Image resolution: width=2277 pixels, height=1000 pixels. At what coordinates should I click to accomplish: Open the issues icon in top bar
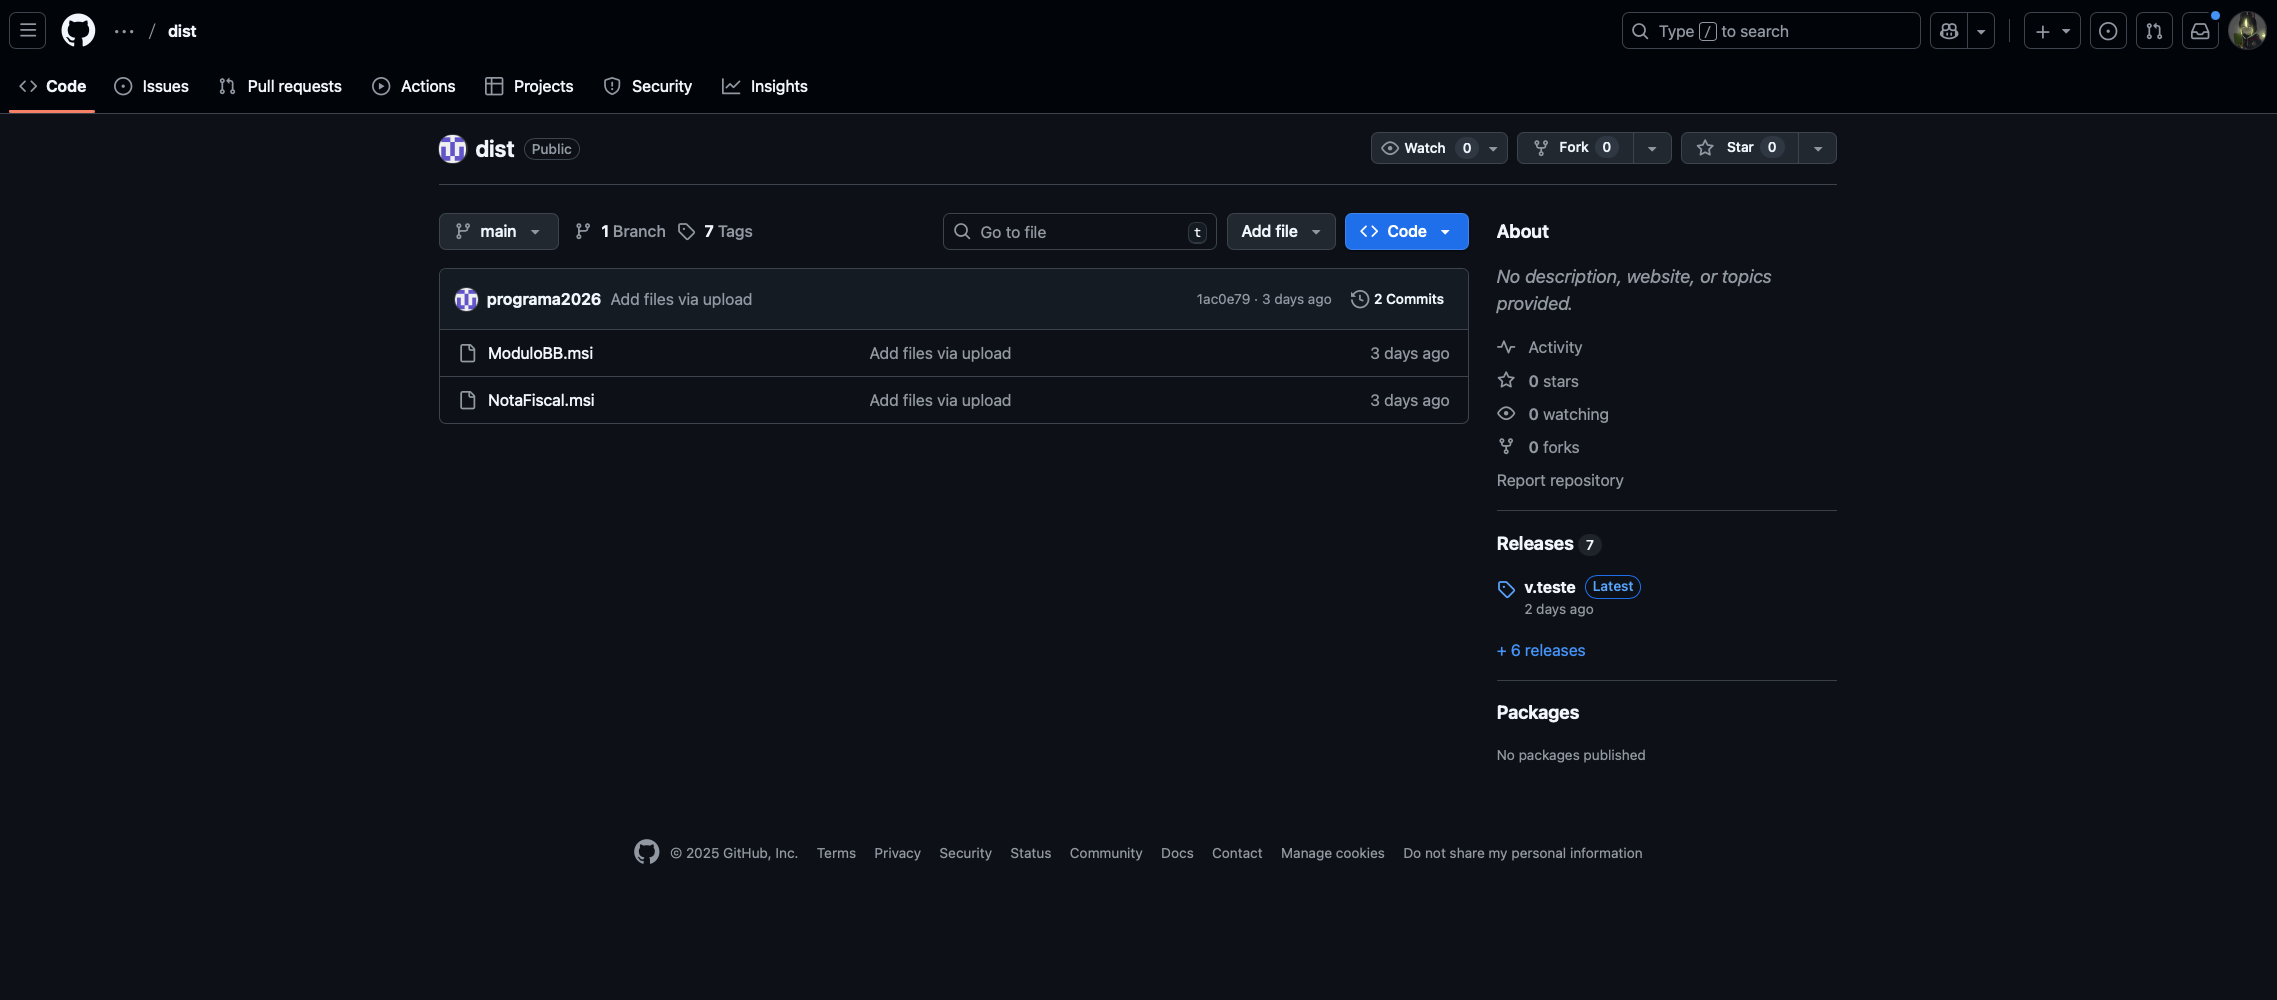pyautogui.click(x=2108, y=31)
